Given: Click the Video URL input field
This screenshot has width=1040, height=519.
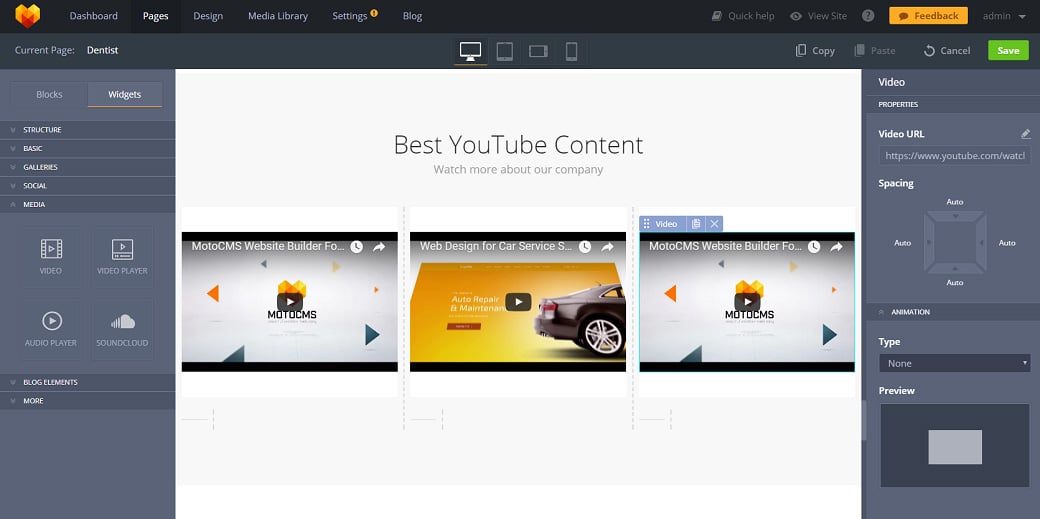Looking at the screenshot, I should click(x=954, y=156).
